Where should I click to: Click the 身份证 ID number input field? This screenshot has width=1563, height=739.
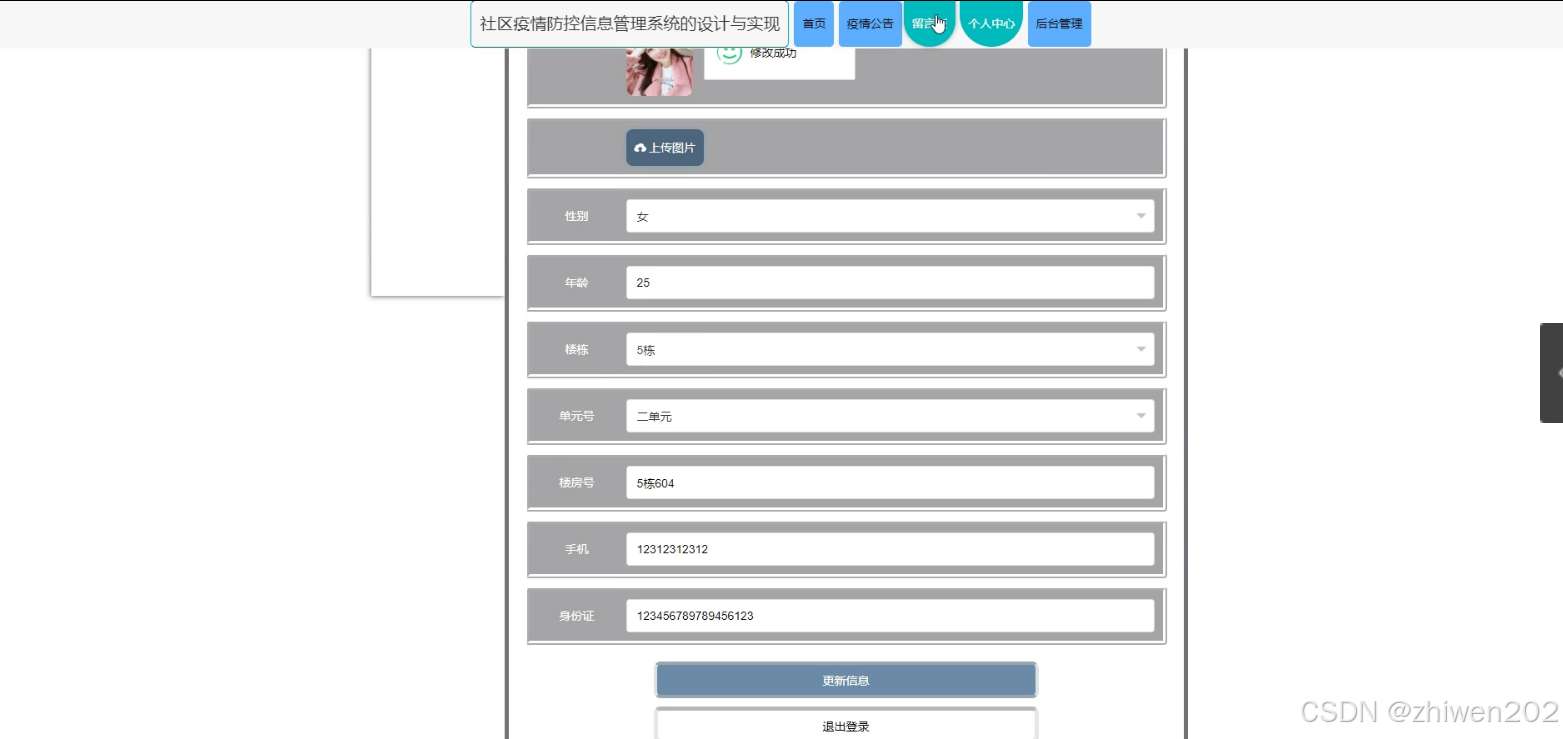coord(890,615)
